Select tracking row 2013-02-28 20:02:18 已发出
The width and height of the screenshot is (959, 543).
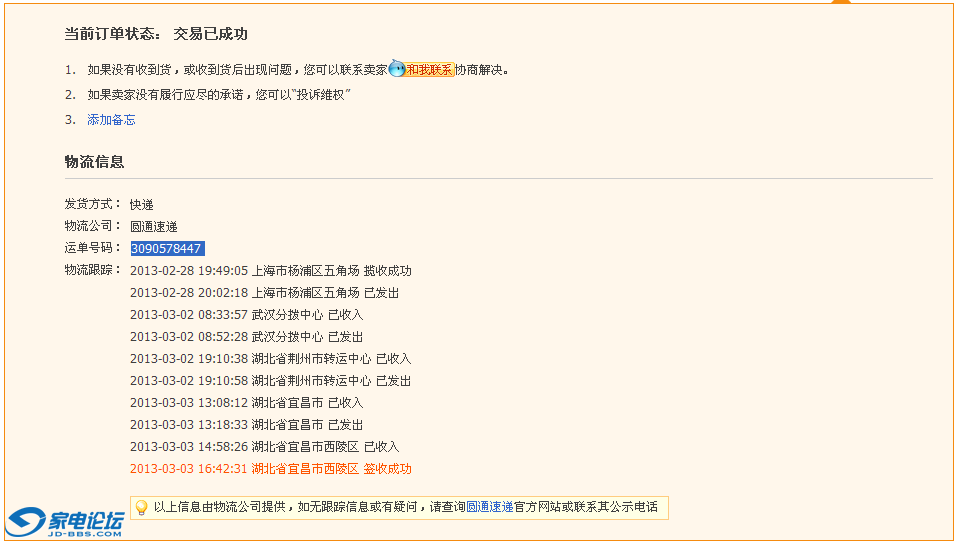(264, 293)
